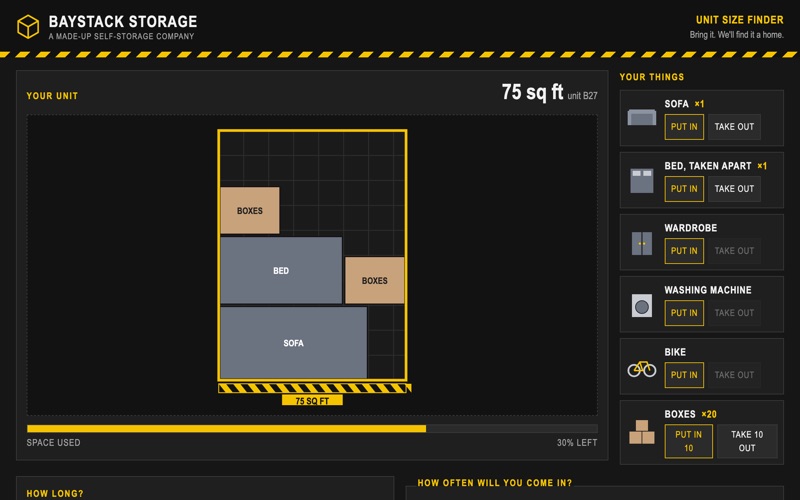Click the bike icon
Image resolution: width=800 pixels, height=500 pixels.
(x=641, y=368)
